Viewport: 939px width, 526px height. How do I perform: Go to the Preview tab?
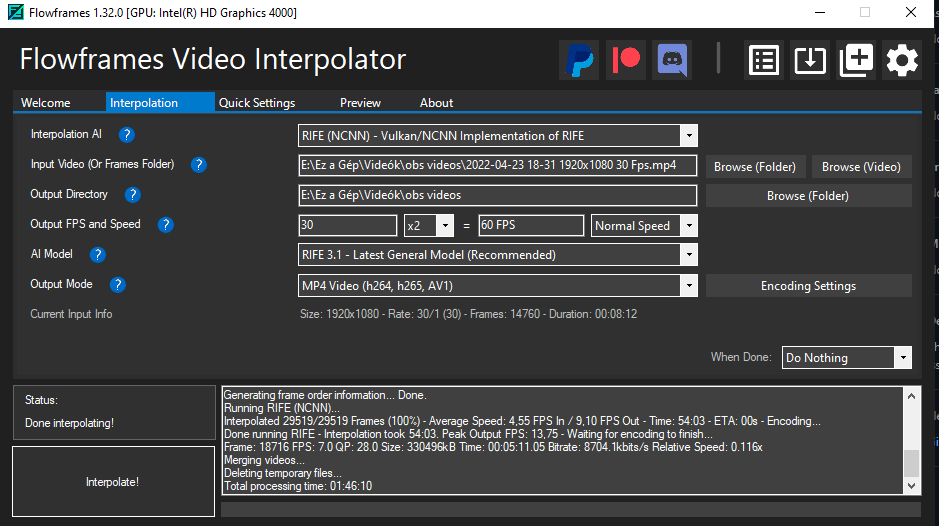point(360,102)
